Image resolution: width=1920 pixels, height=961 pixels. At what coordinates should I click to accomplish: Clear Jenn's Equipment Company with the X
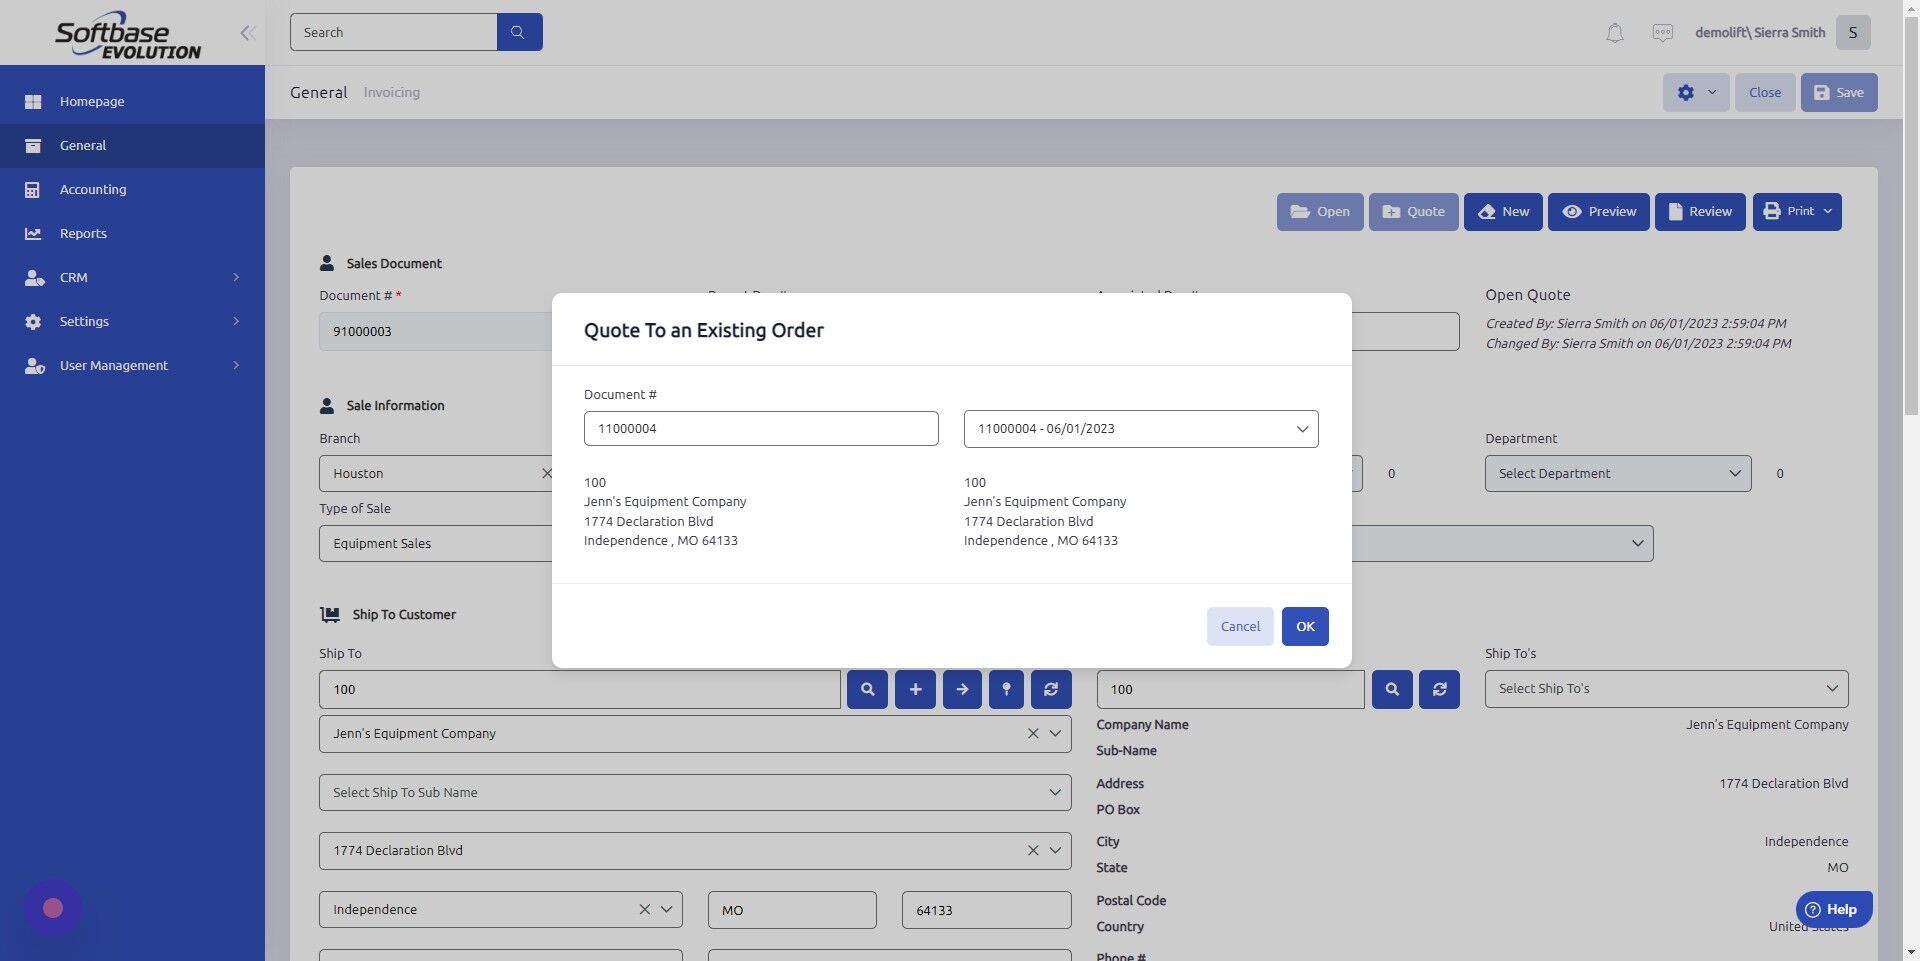(1033, 733)
